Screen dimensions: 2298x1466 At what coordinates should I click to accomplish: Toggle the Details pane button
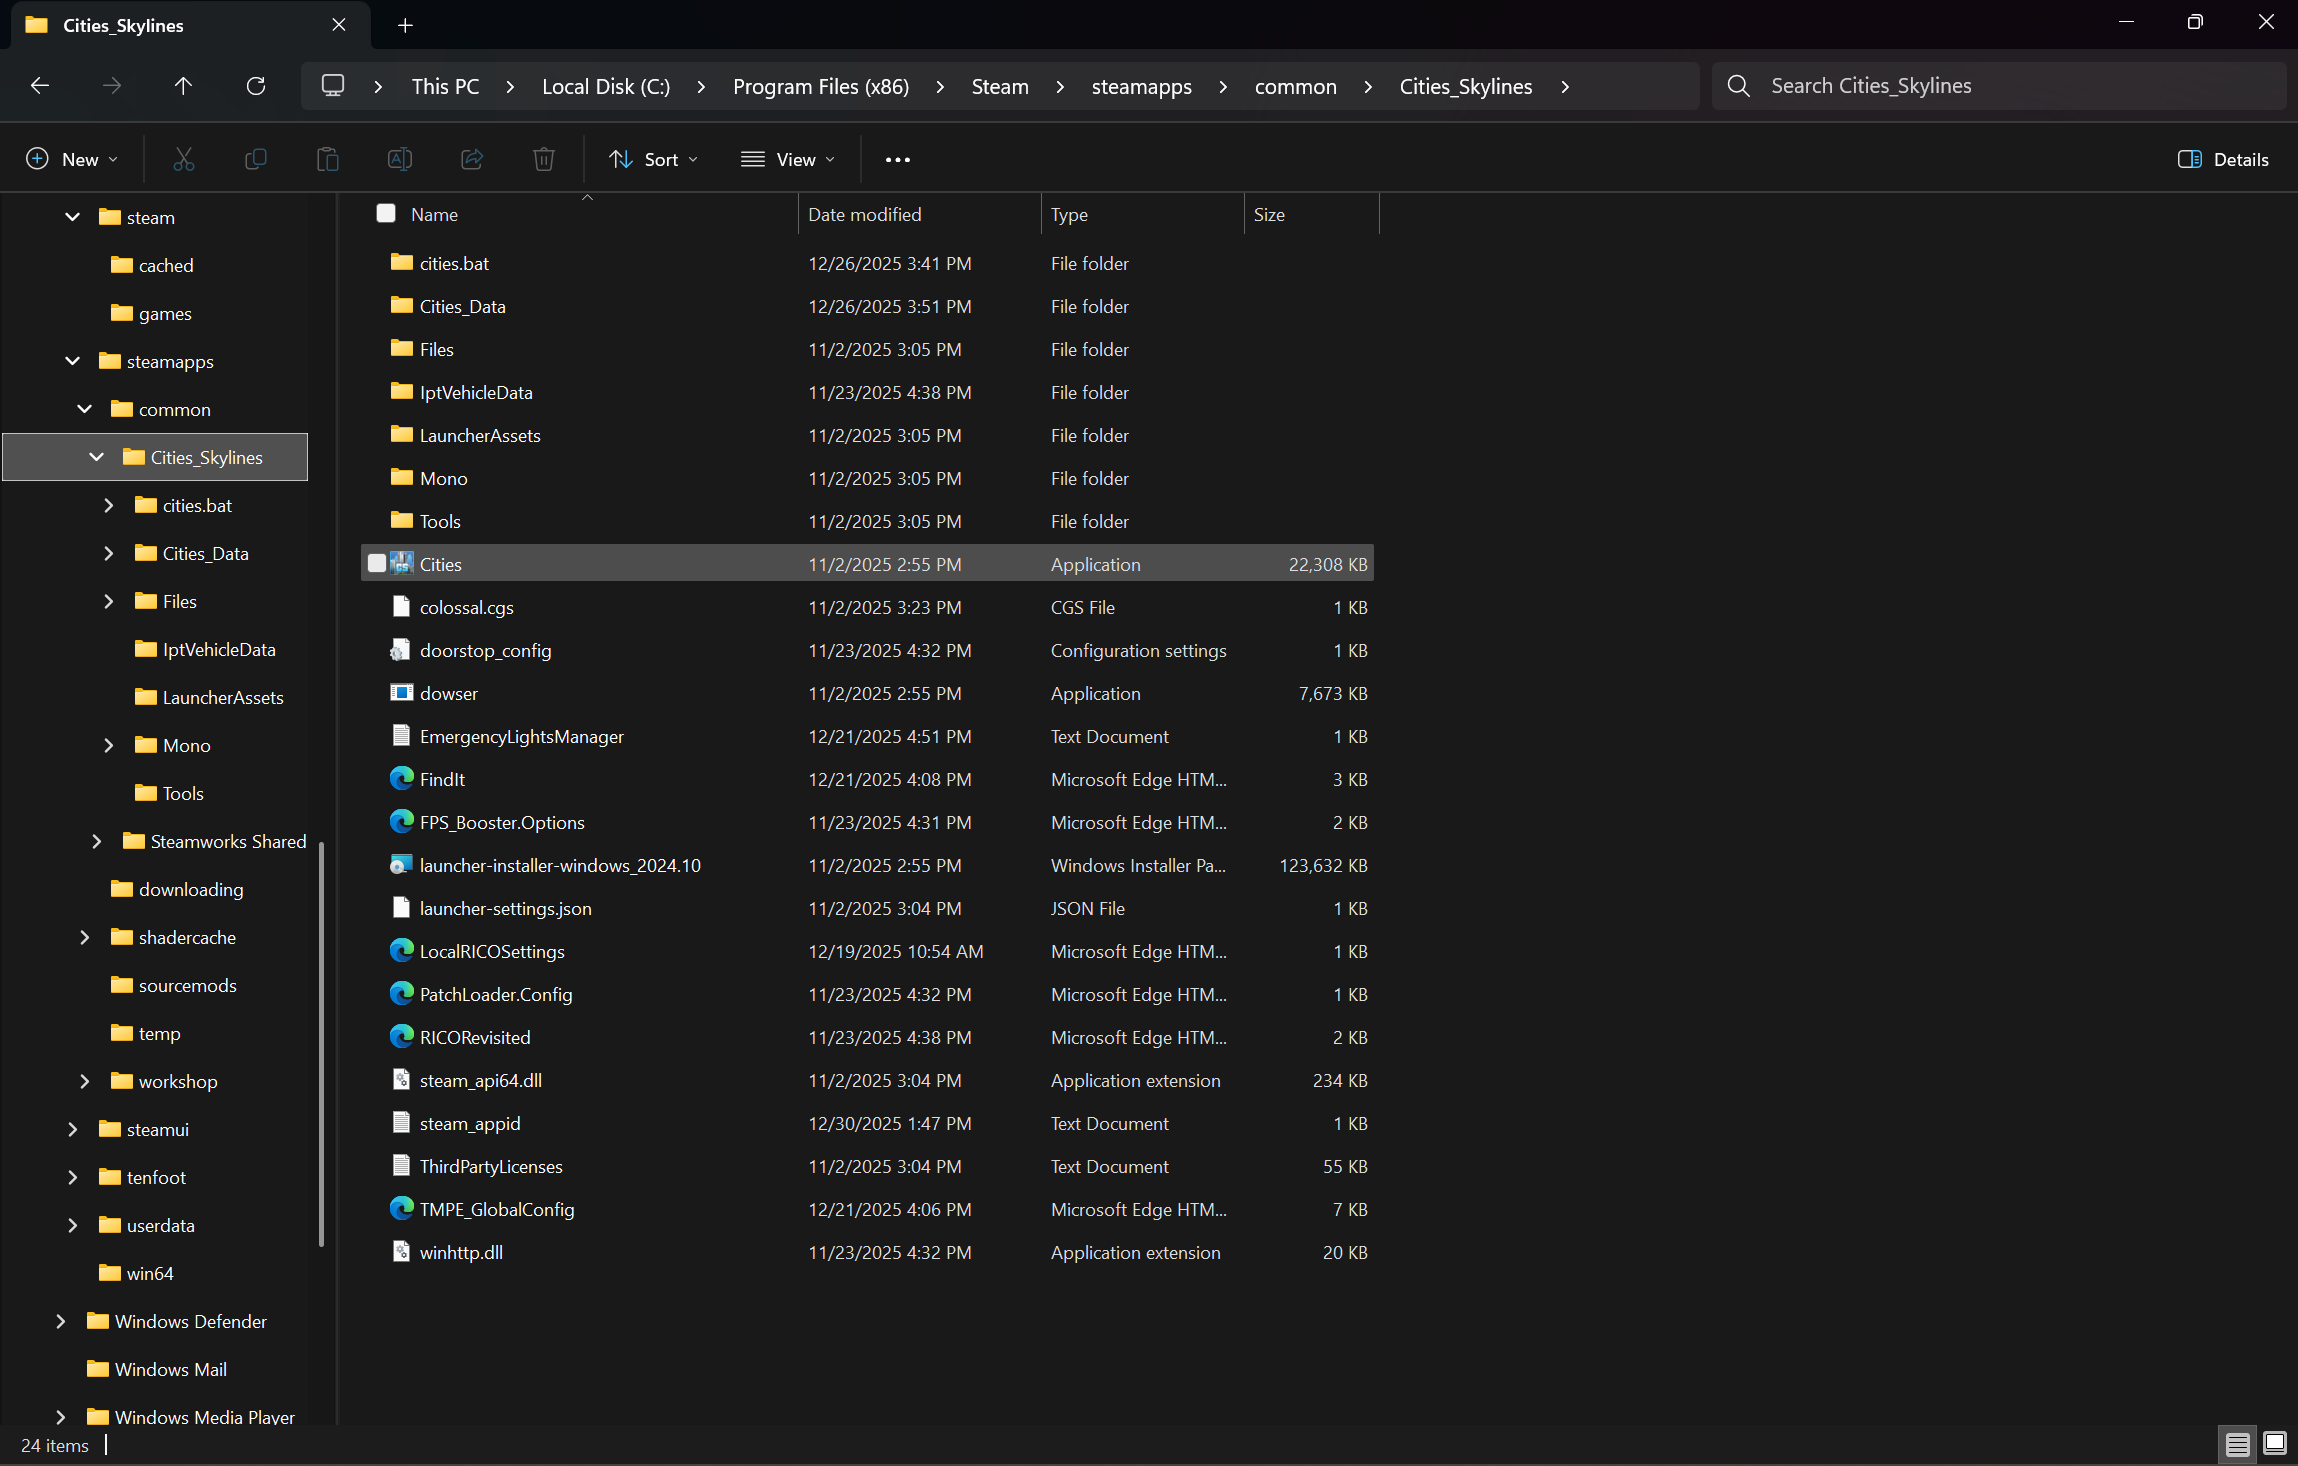tap(2223, 159)
